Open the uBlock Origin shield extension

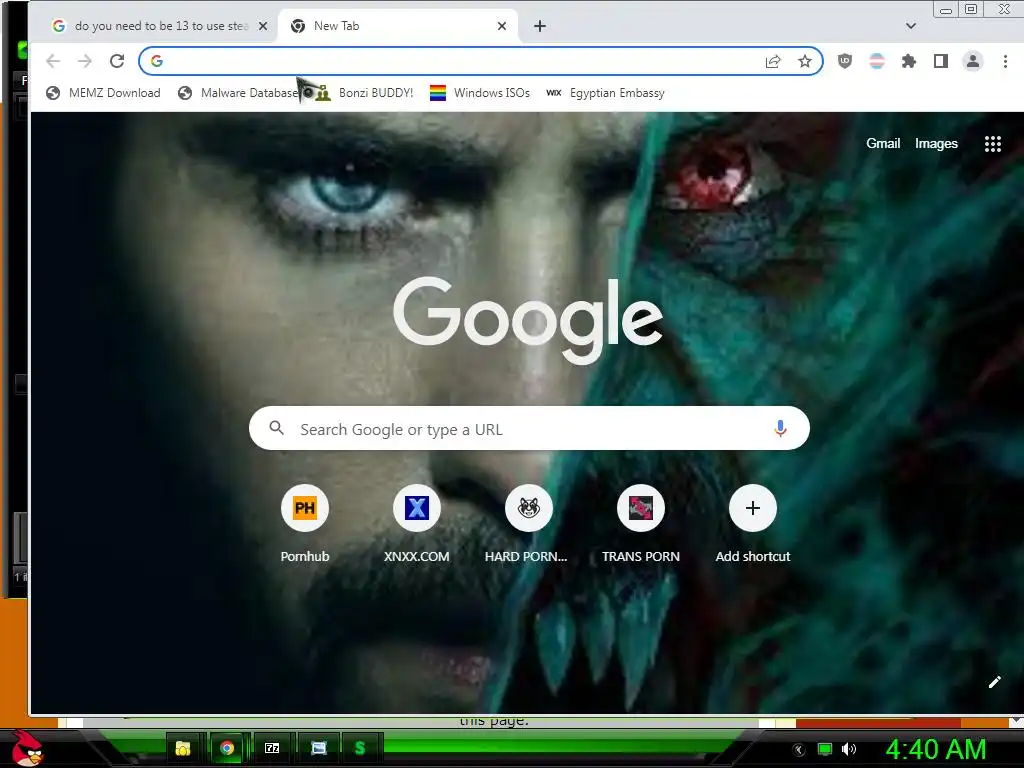pos(845,61)
